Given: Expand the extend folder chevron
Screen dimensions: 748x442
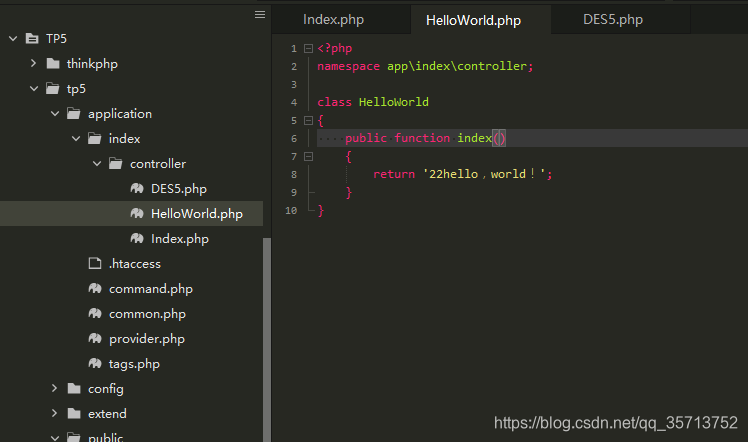Looking at the screenshot, I should tap(54, 413).
